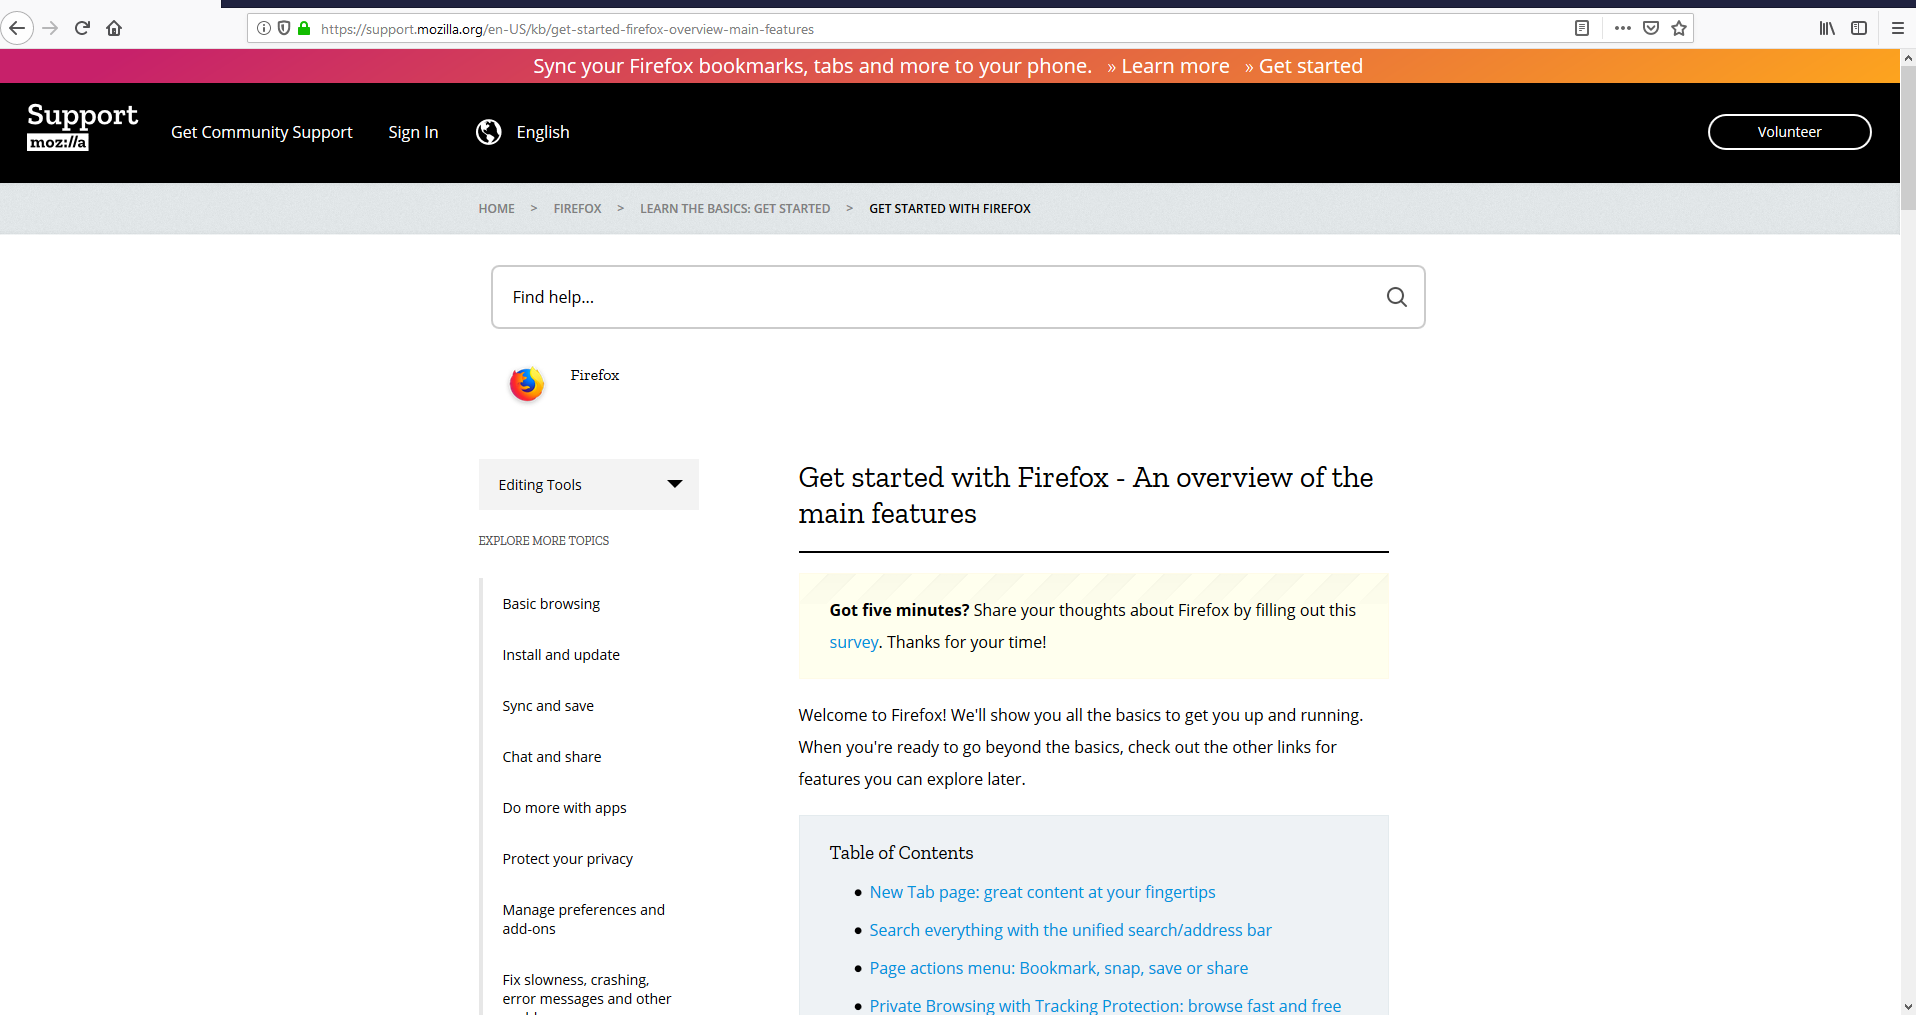This screenshot has width=1916, height=1015.
Task: Jump to Private Browsing section
Action: click(1105, 1005)
